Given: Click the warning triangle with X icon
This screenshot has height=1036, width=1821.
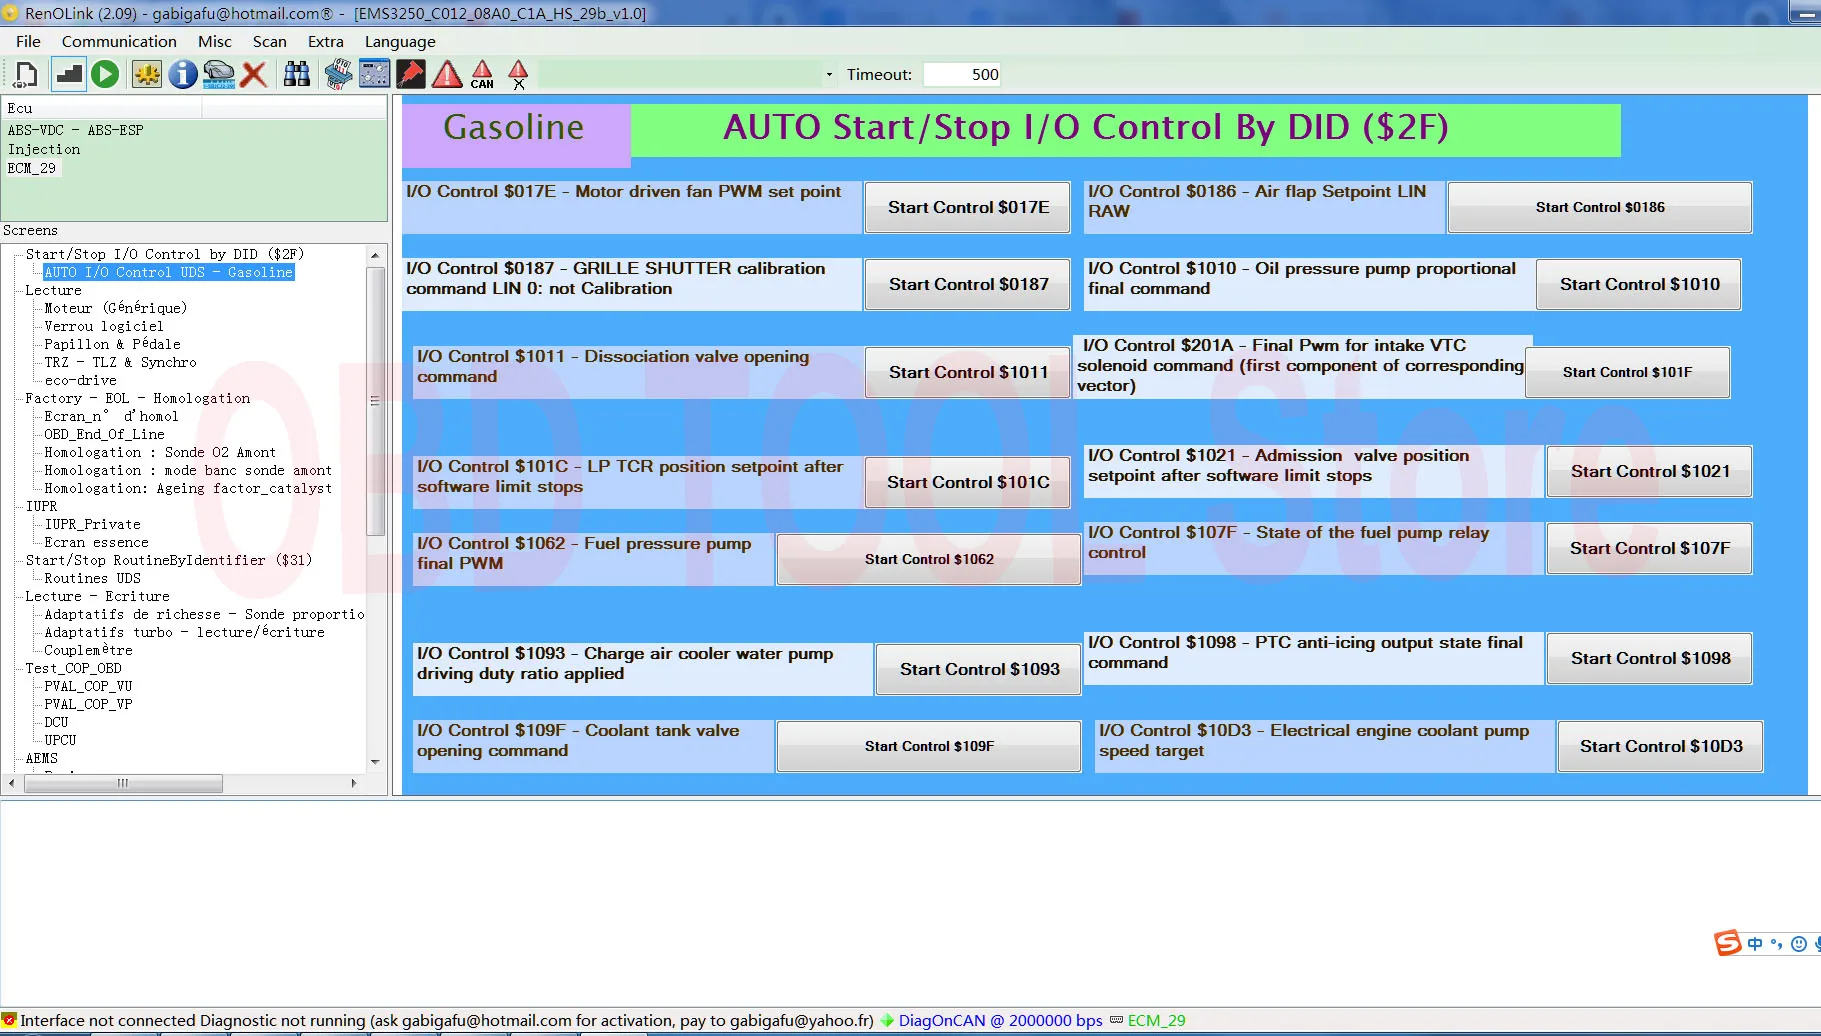Looking at the screenshot, I should 518,74.
